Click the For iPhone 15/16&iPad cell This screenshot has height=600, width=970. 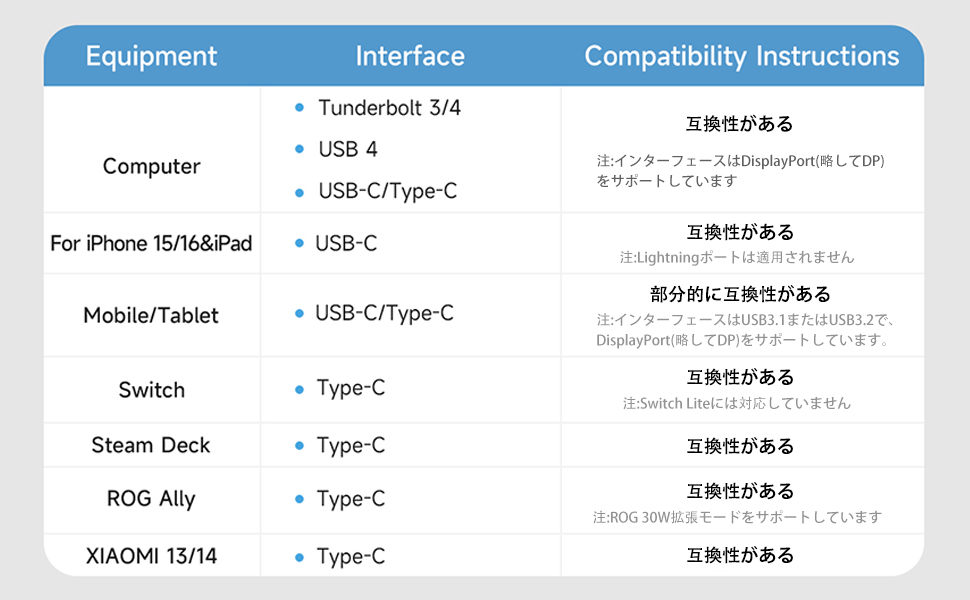(x=151, y=243)
